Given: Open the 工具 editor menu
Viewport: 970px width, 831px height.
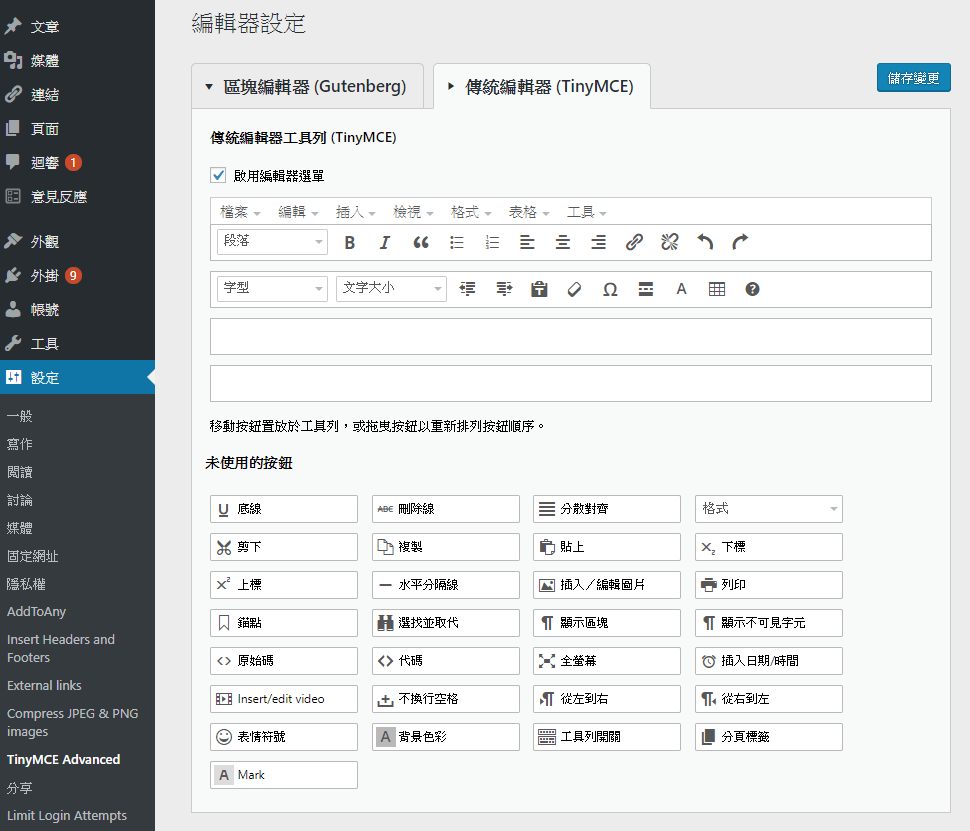Looking at the screenshot, I should coord(586,212).
